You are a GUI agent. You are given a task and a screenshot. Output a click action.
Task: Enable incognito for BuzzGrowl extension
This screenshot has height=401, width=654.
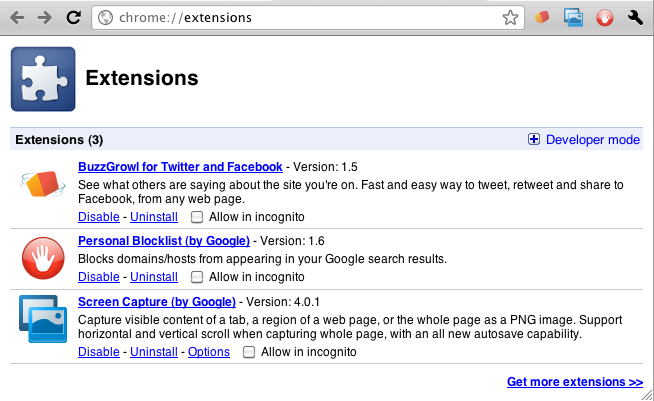coord(197,217)
